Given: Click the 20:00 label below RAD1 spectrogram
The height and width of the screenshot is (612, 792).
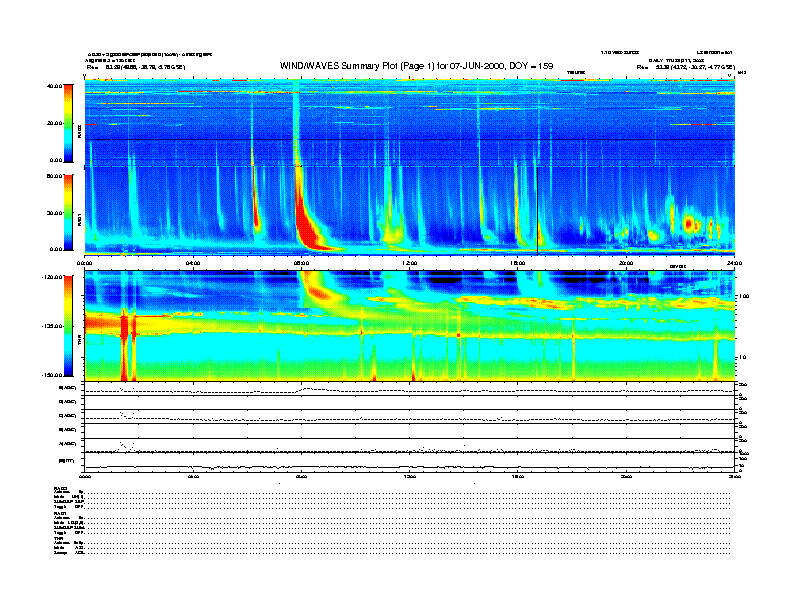Looking at the screenshot, I should (x=626, y=263).
